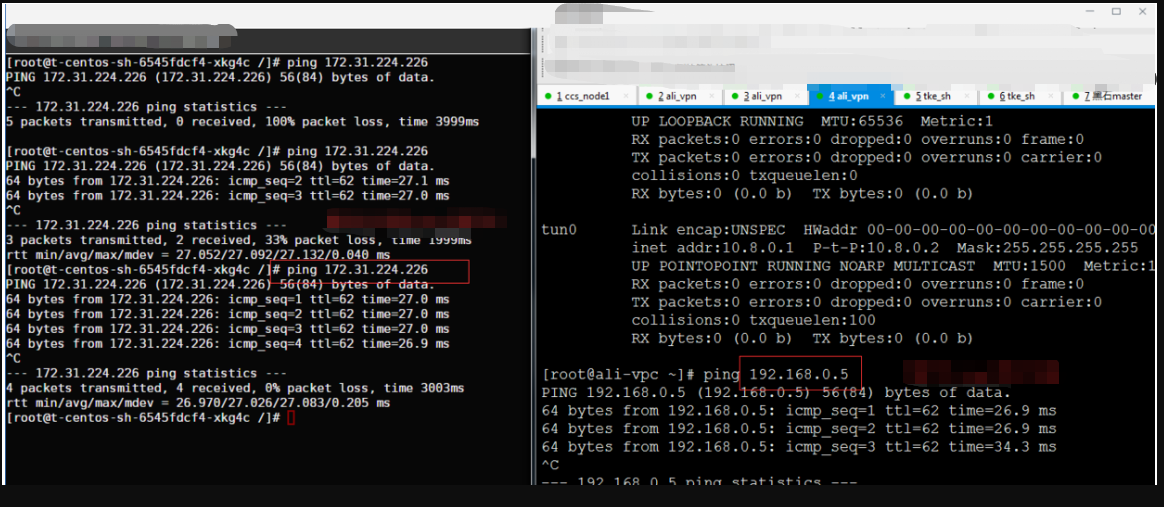
Task: Click 'icmp_seq=3 ttl=62 time=34.3 ms' line
Action: 799,447
